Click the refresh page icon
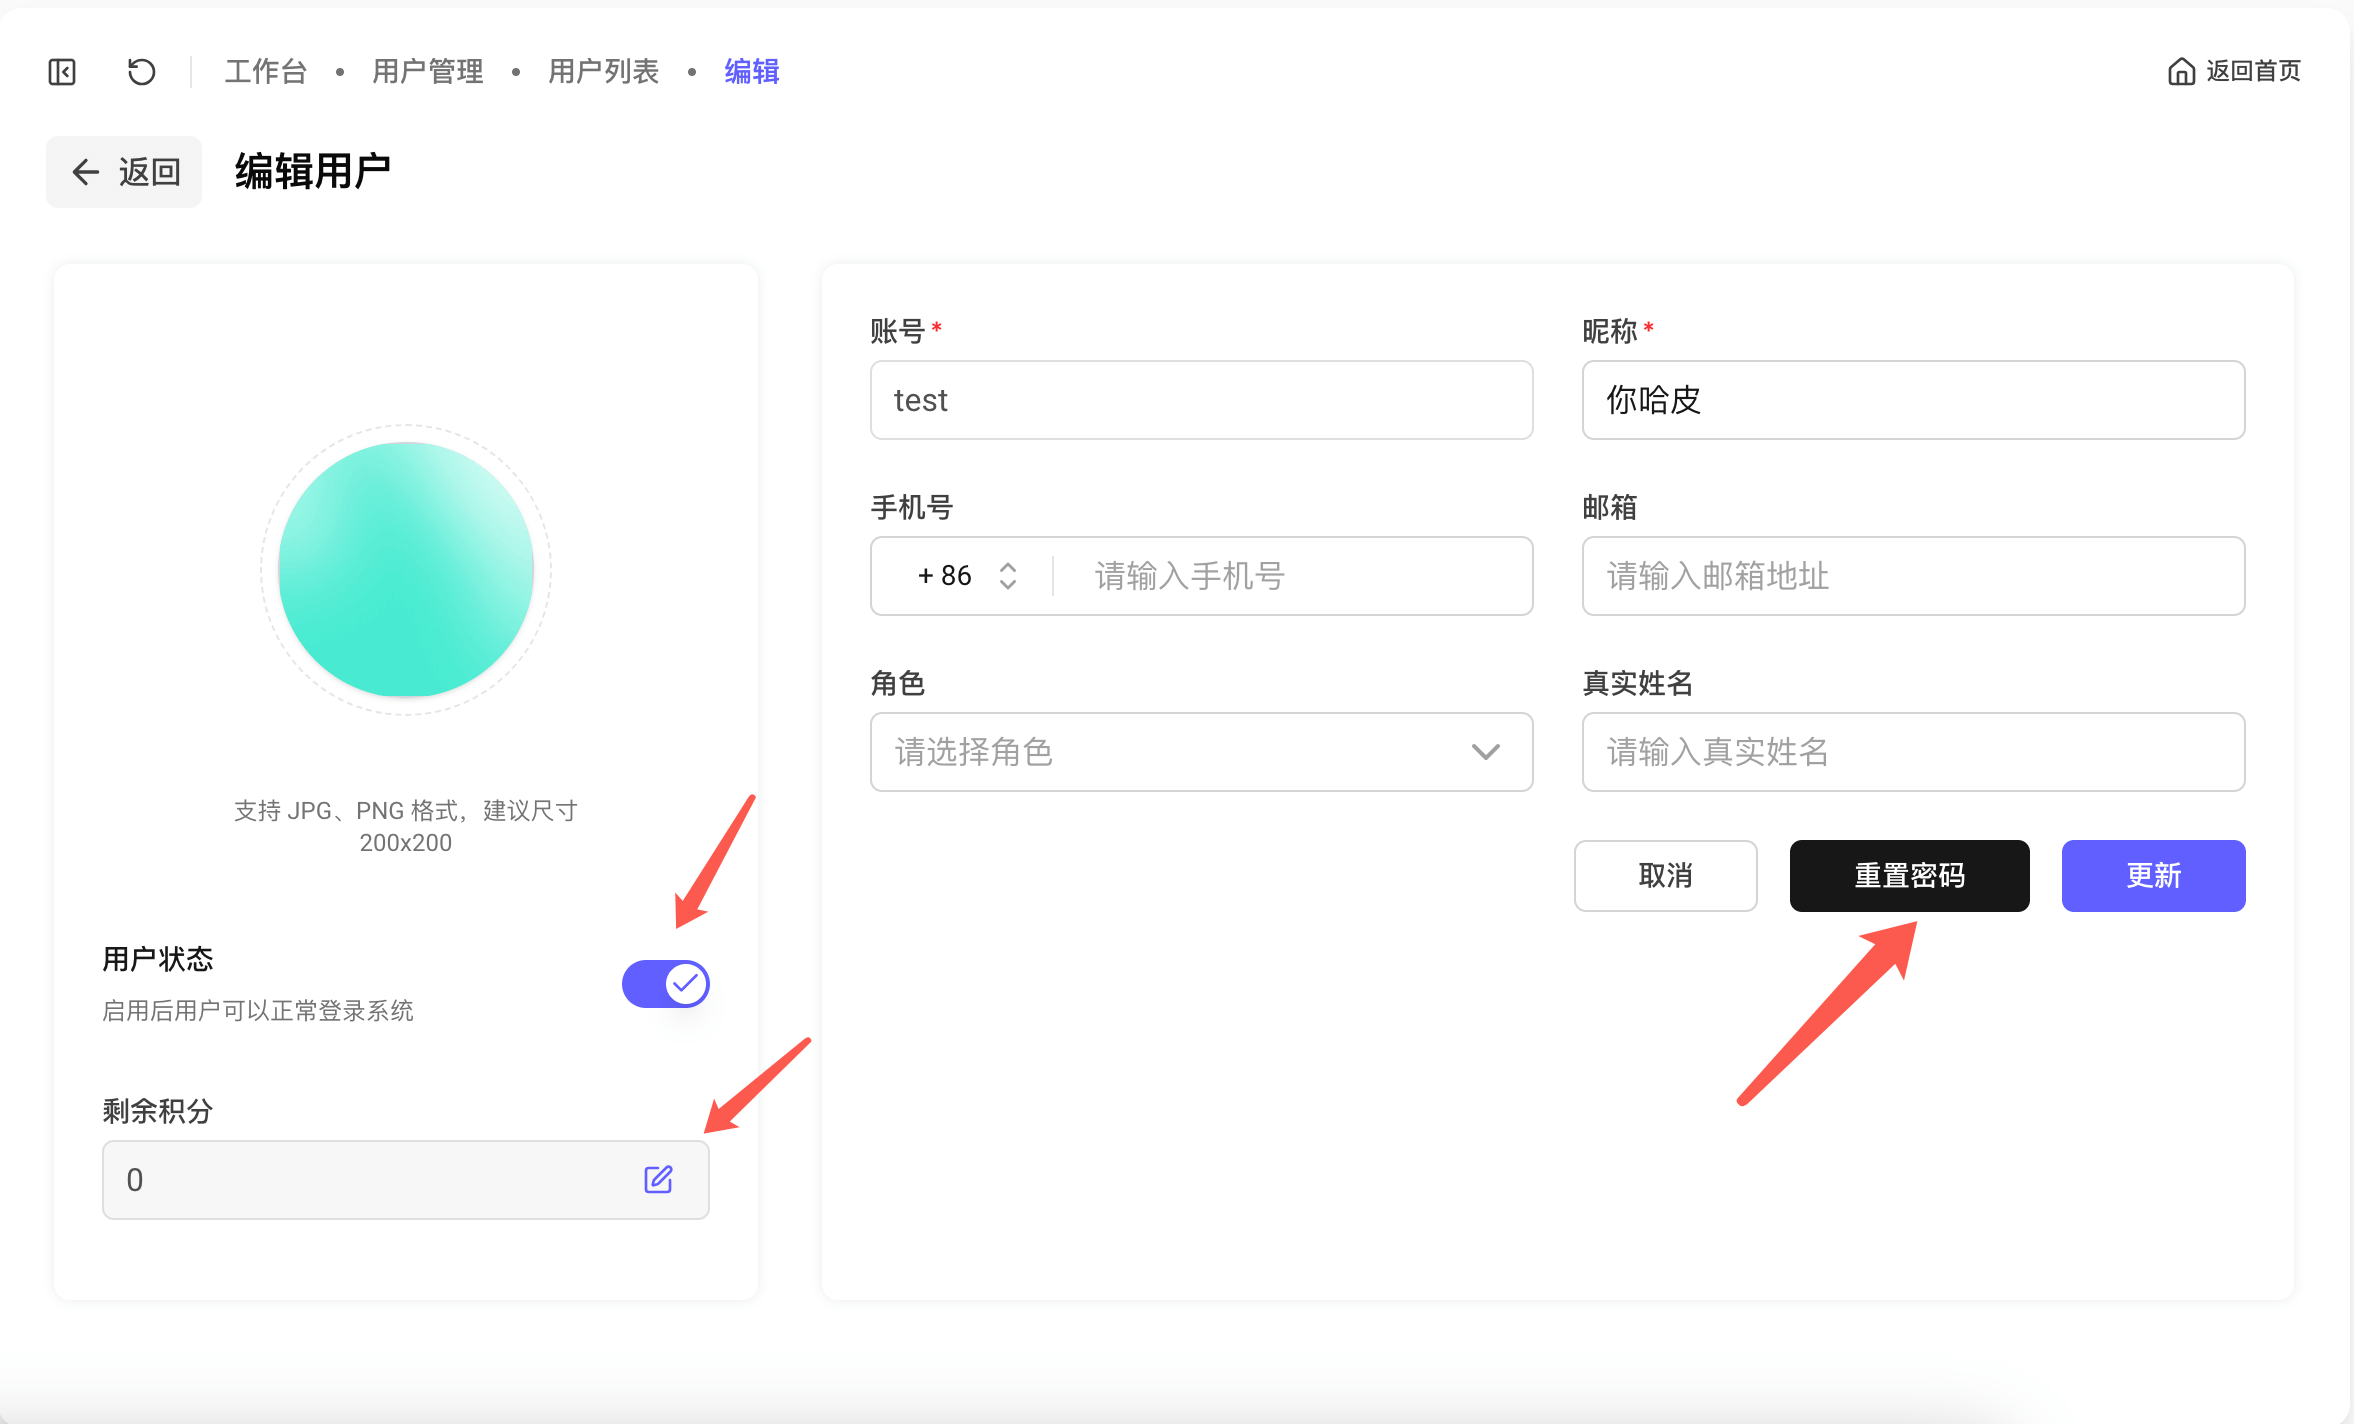Screen dimensions: 2354x1424 coord(141,72)
